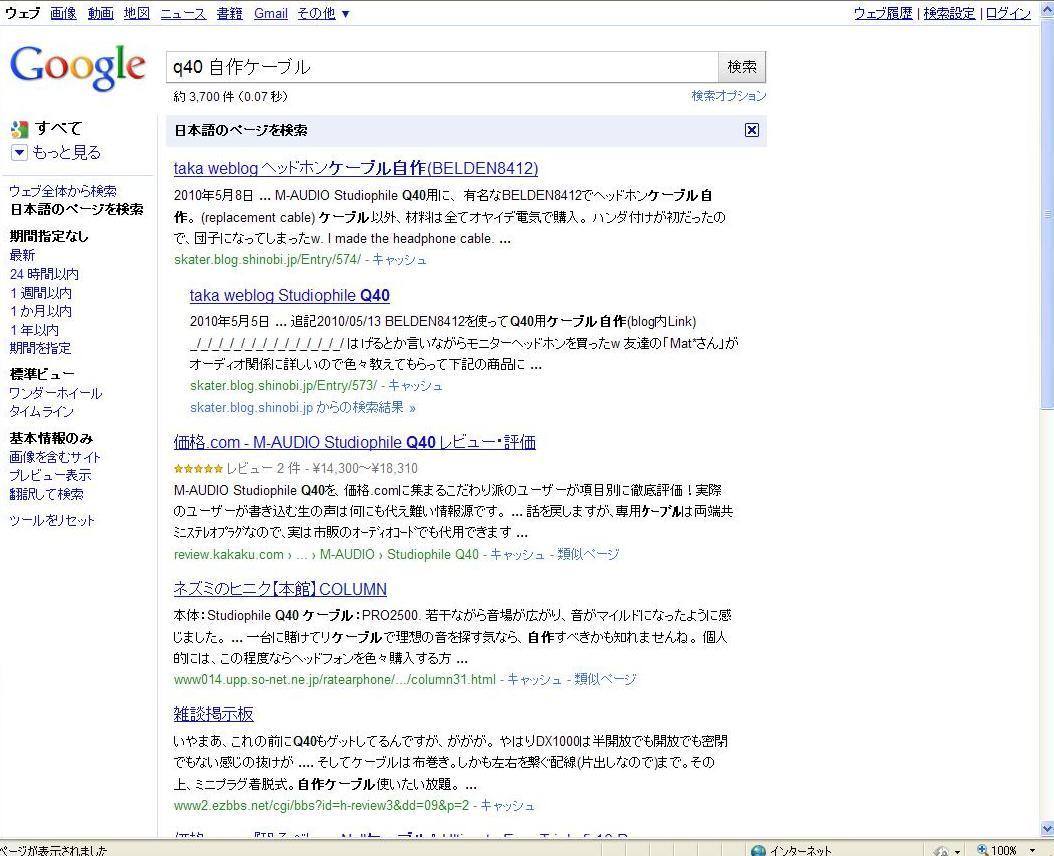
Task: Click the five-star rating icon for kakaku result
Action: click(198, 469)
